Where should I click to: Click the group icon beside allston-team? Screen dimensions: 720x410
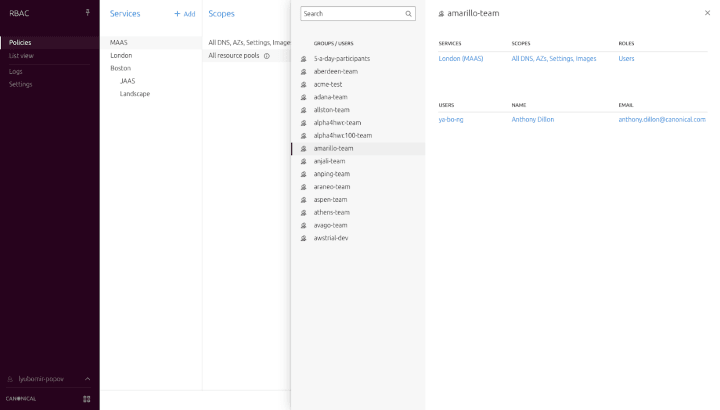(x=304, y=110)
